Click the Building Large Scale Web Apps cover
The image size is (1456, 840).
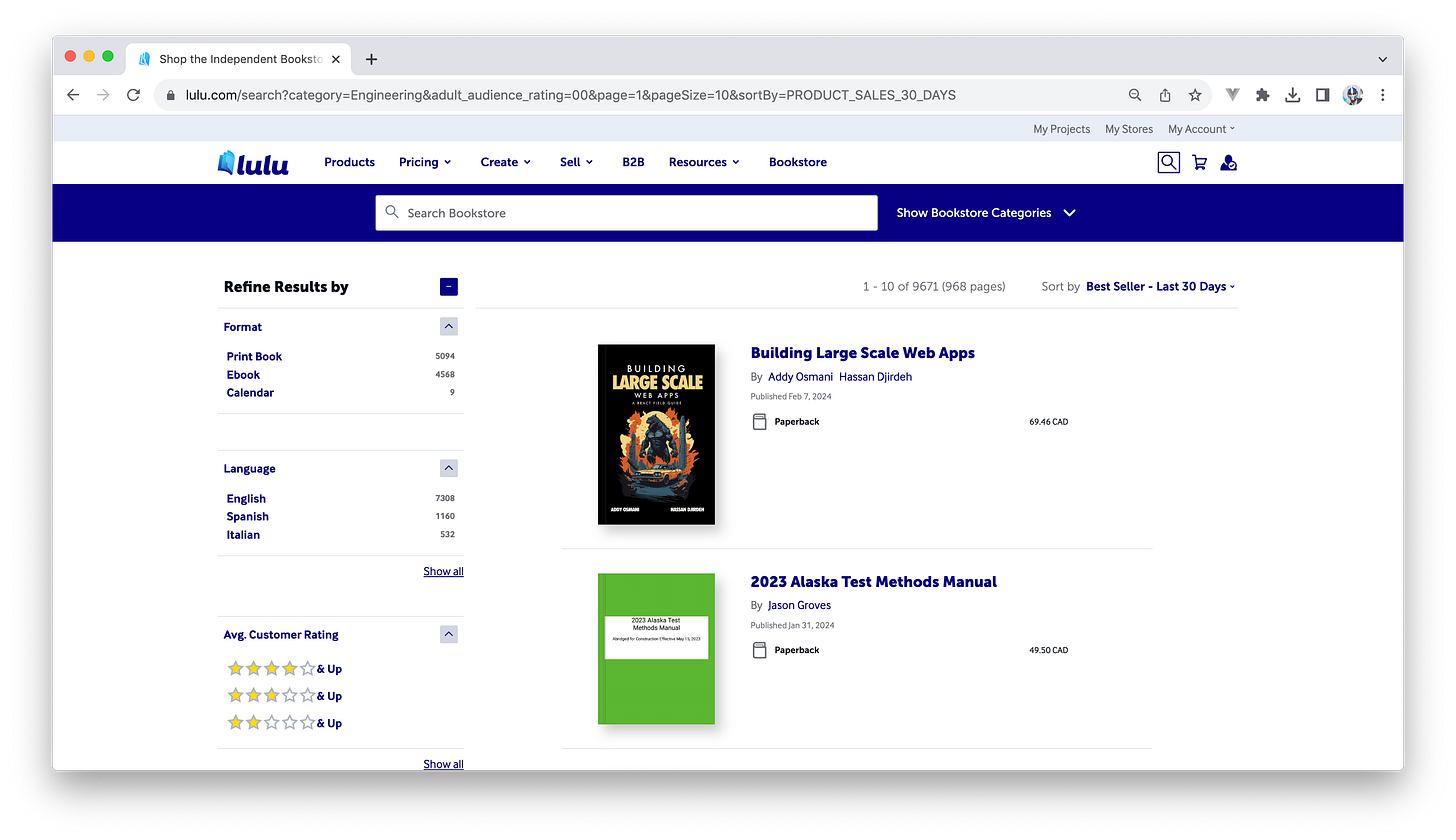656,434
